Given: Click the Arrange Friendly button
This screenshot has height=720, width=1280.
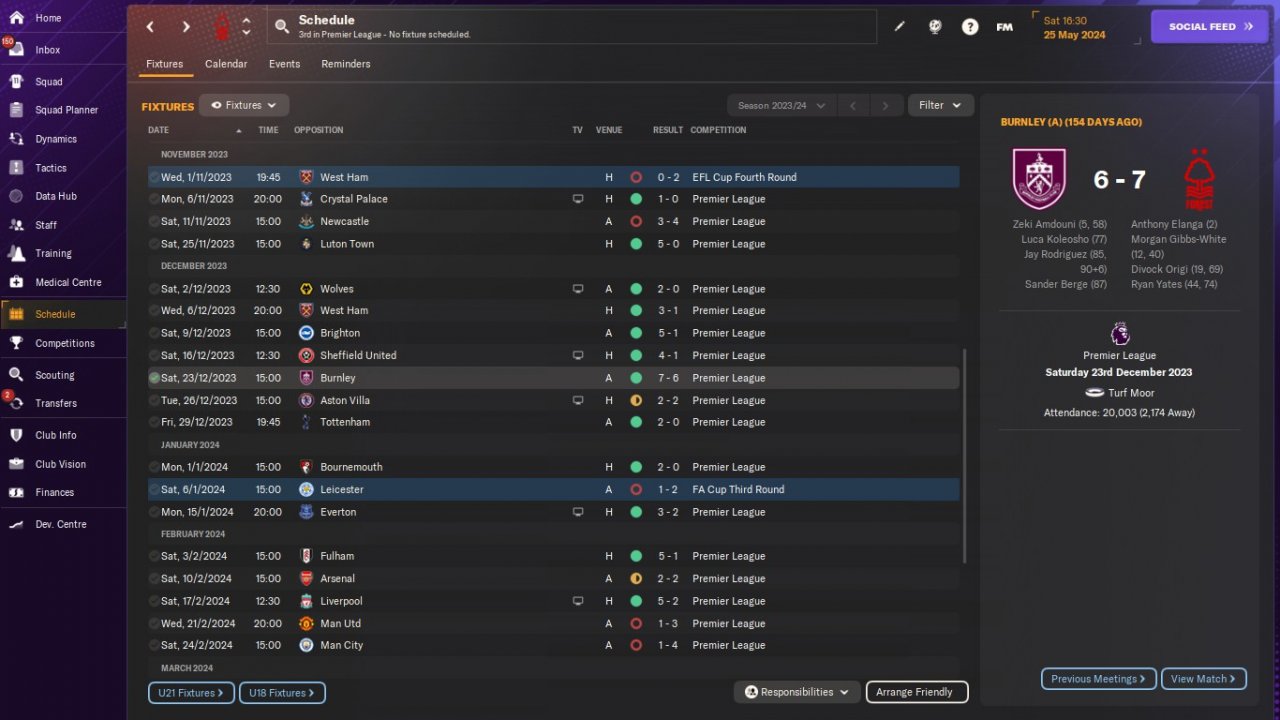Looking at the screenshot, I should 917,692.
